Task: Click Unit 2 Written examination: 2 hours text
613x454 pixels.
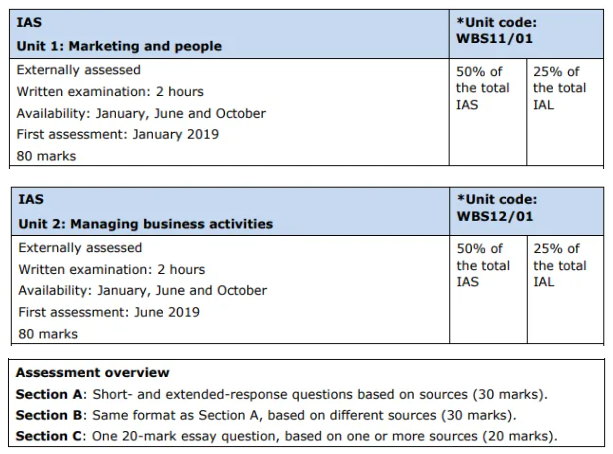Action: [111, 269]
